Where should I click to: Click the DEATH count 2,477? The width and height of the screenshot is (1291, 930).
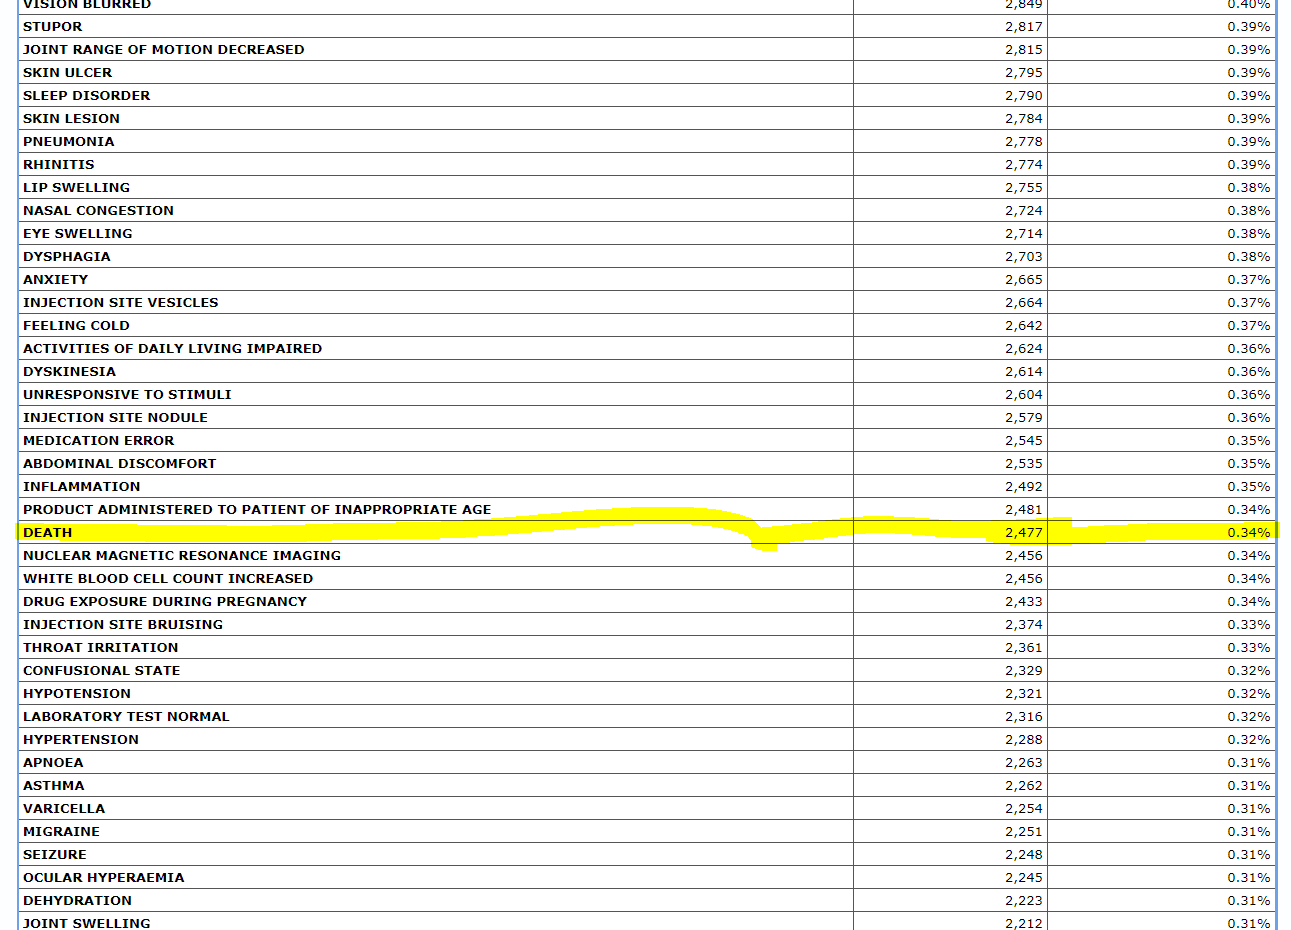point(1024,533)
